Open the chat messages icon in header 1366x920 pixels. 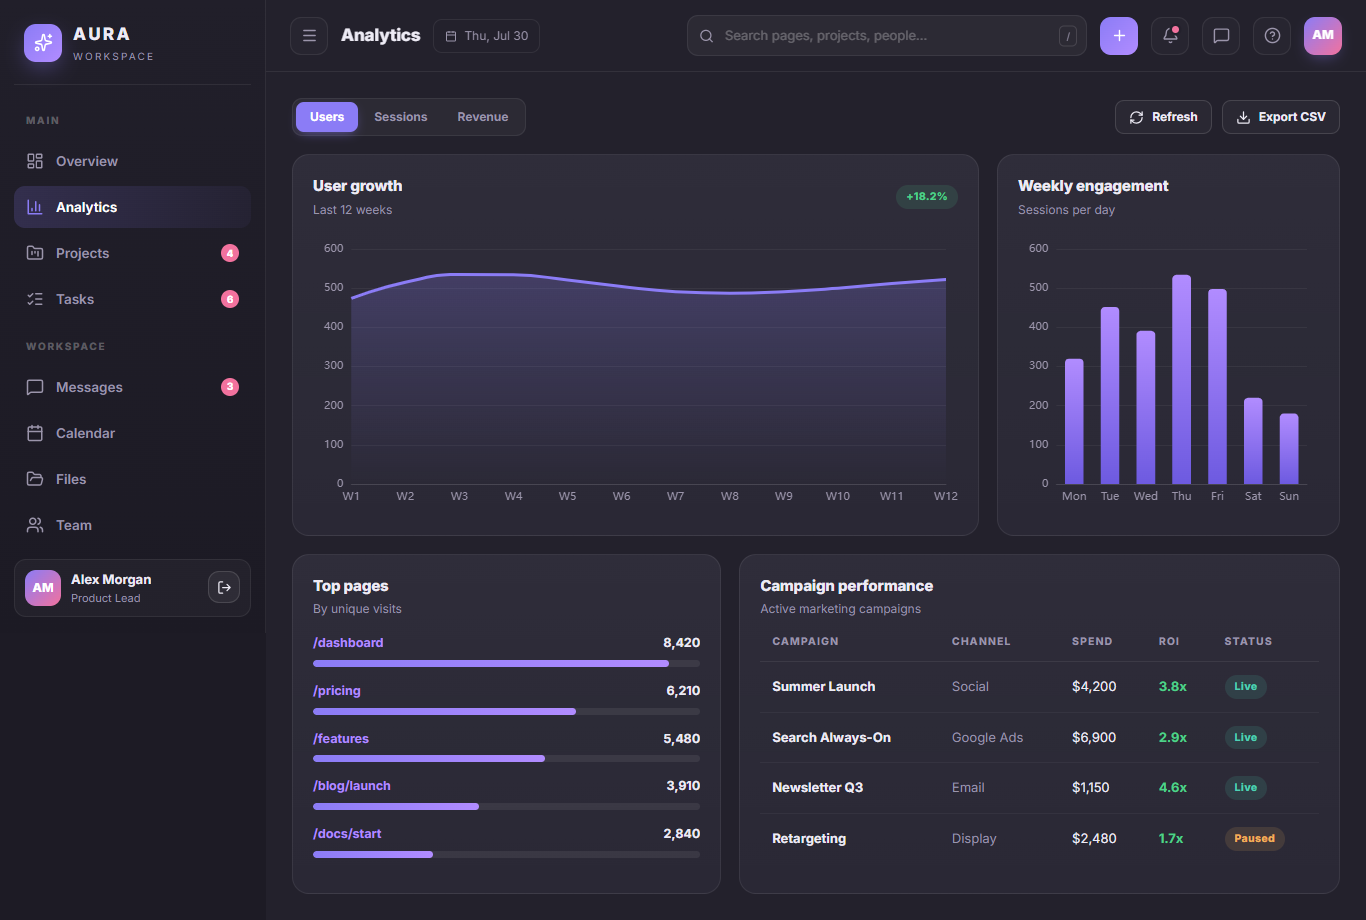click(1221, 36)
